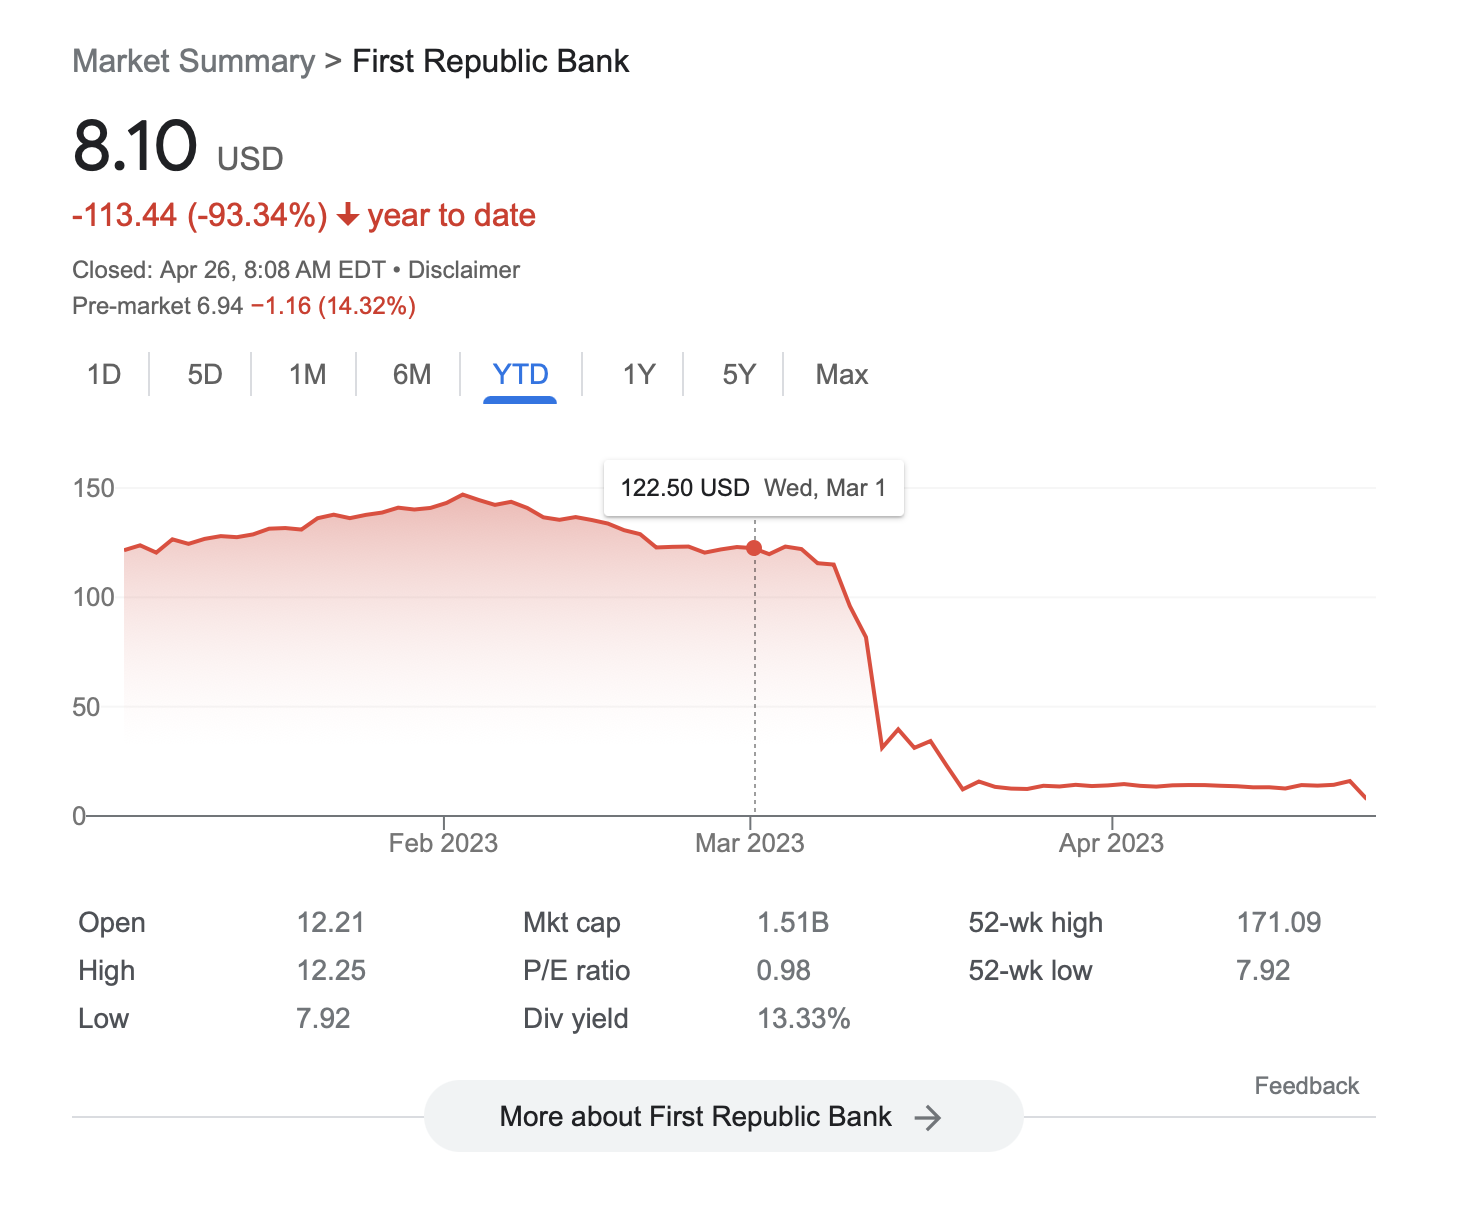This screenshot has height=1228, width=1472.
Task: Select the YTD tab
Action: (x=520, y=375)
